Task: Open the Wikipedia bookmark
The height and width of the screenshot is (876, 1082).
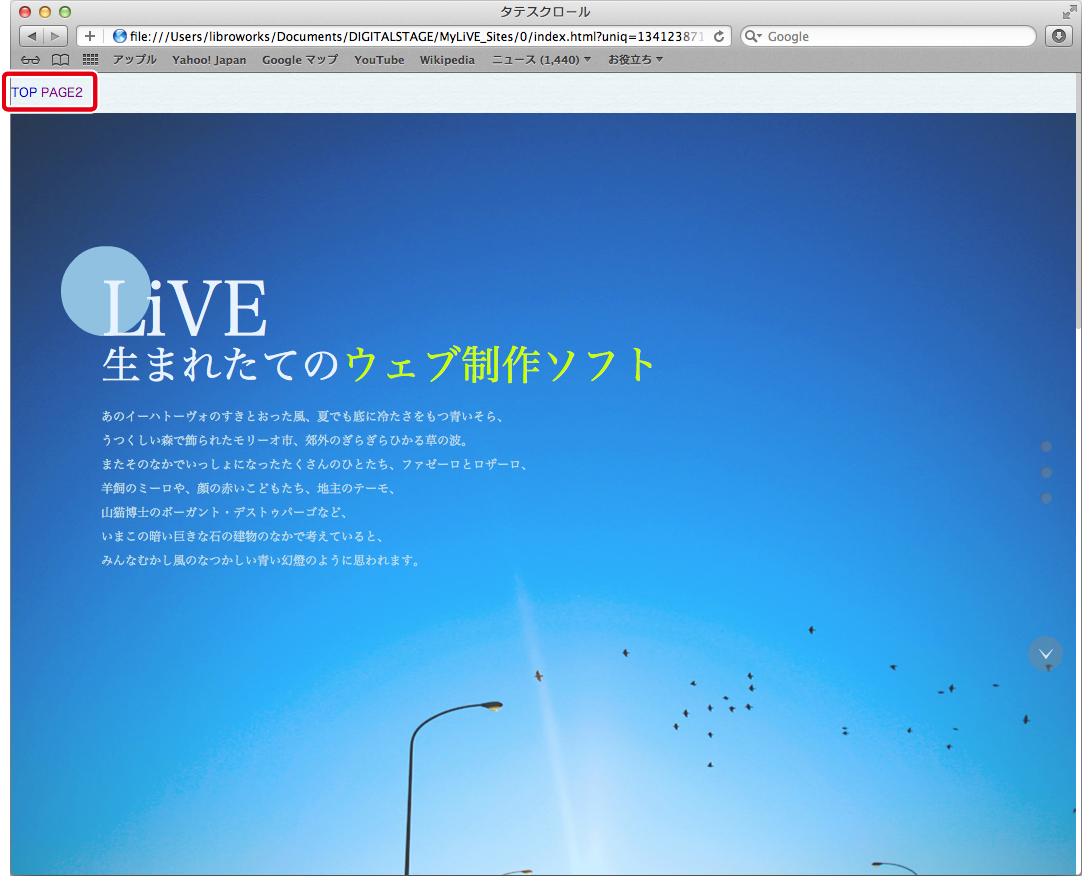Action: click(x=447, y=60)
